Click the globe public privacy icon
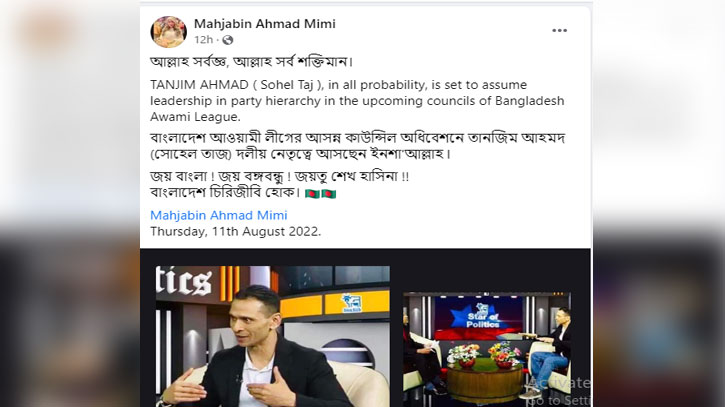The width and height of the screenshot is (725, 407). (227, 40)
